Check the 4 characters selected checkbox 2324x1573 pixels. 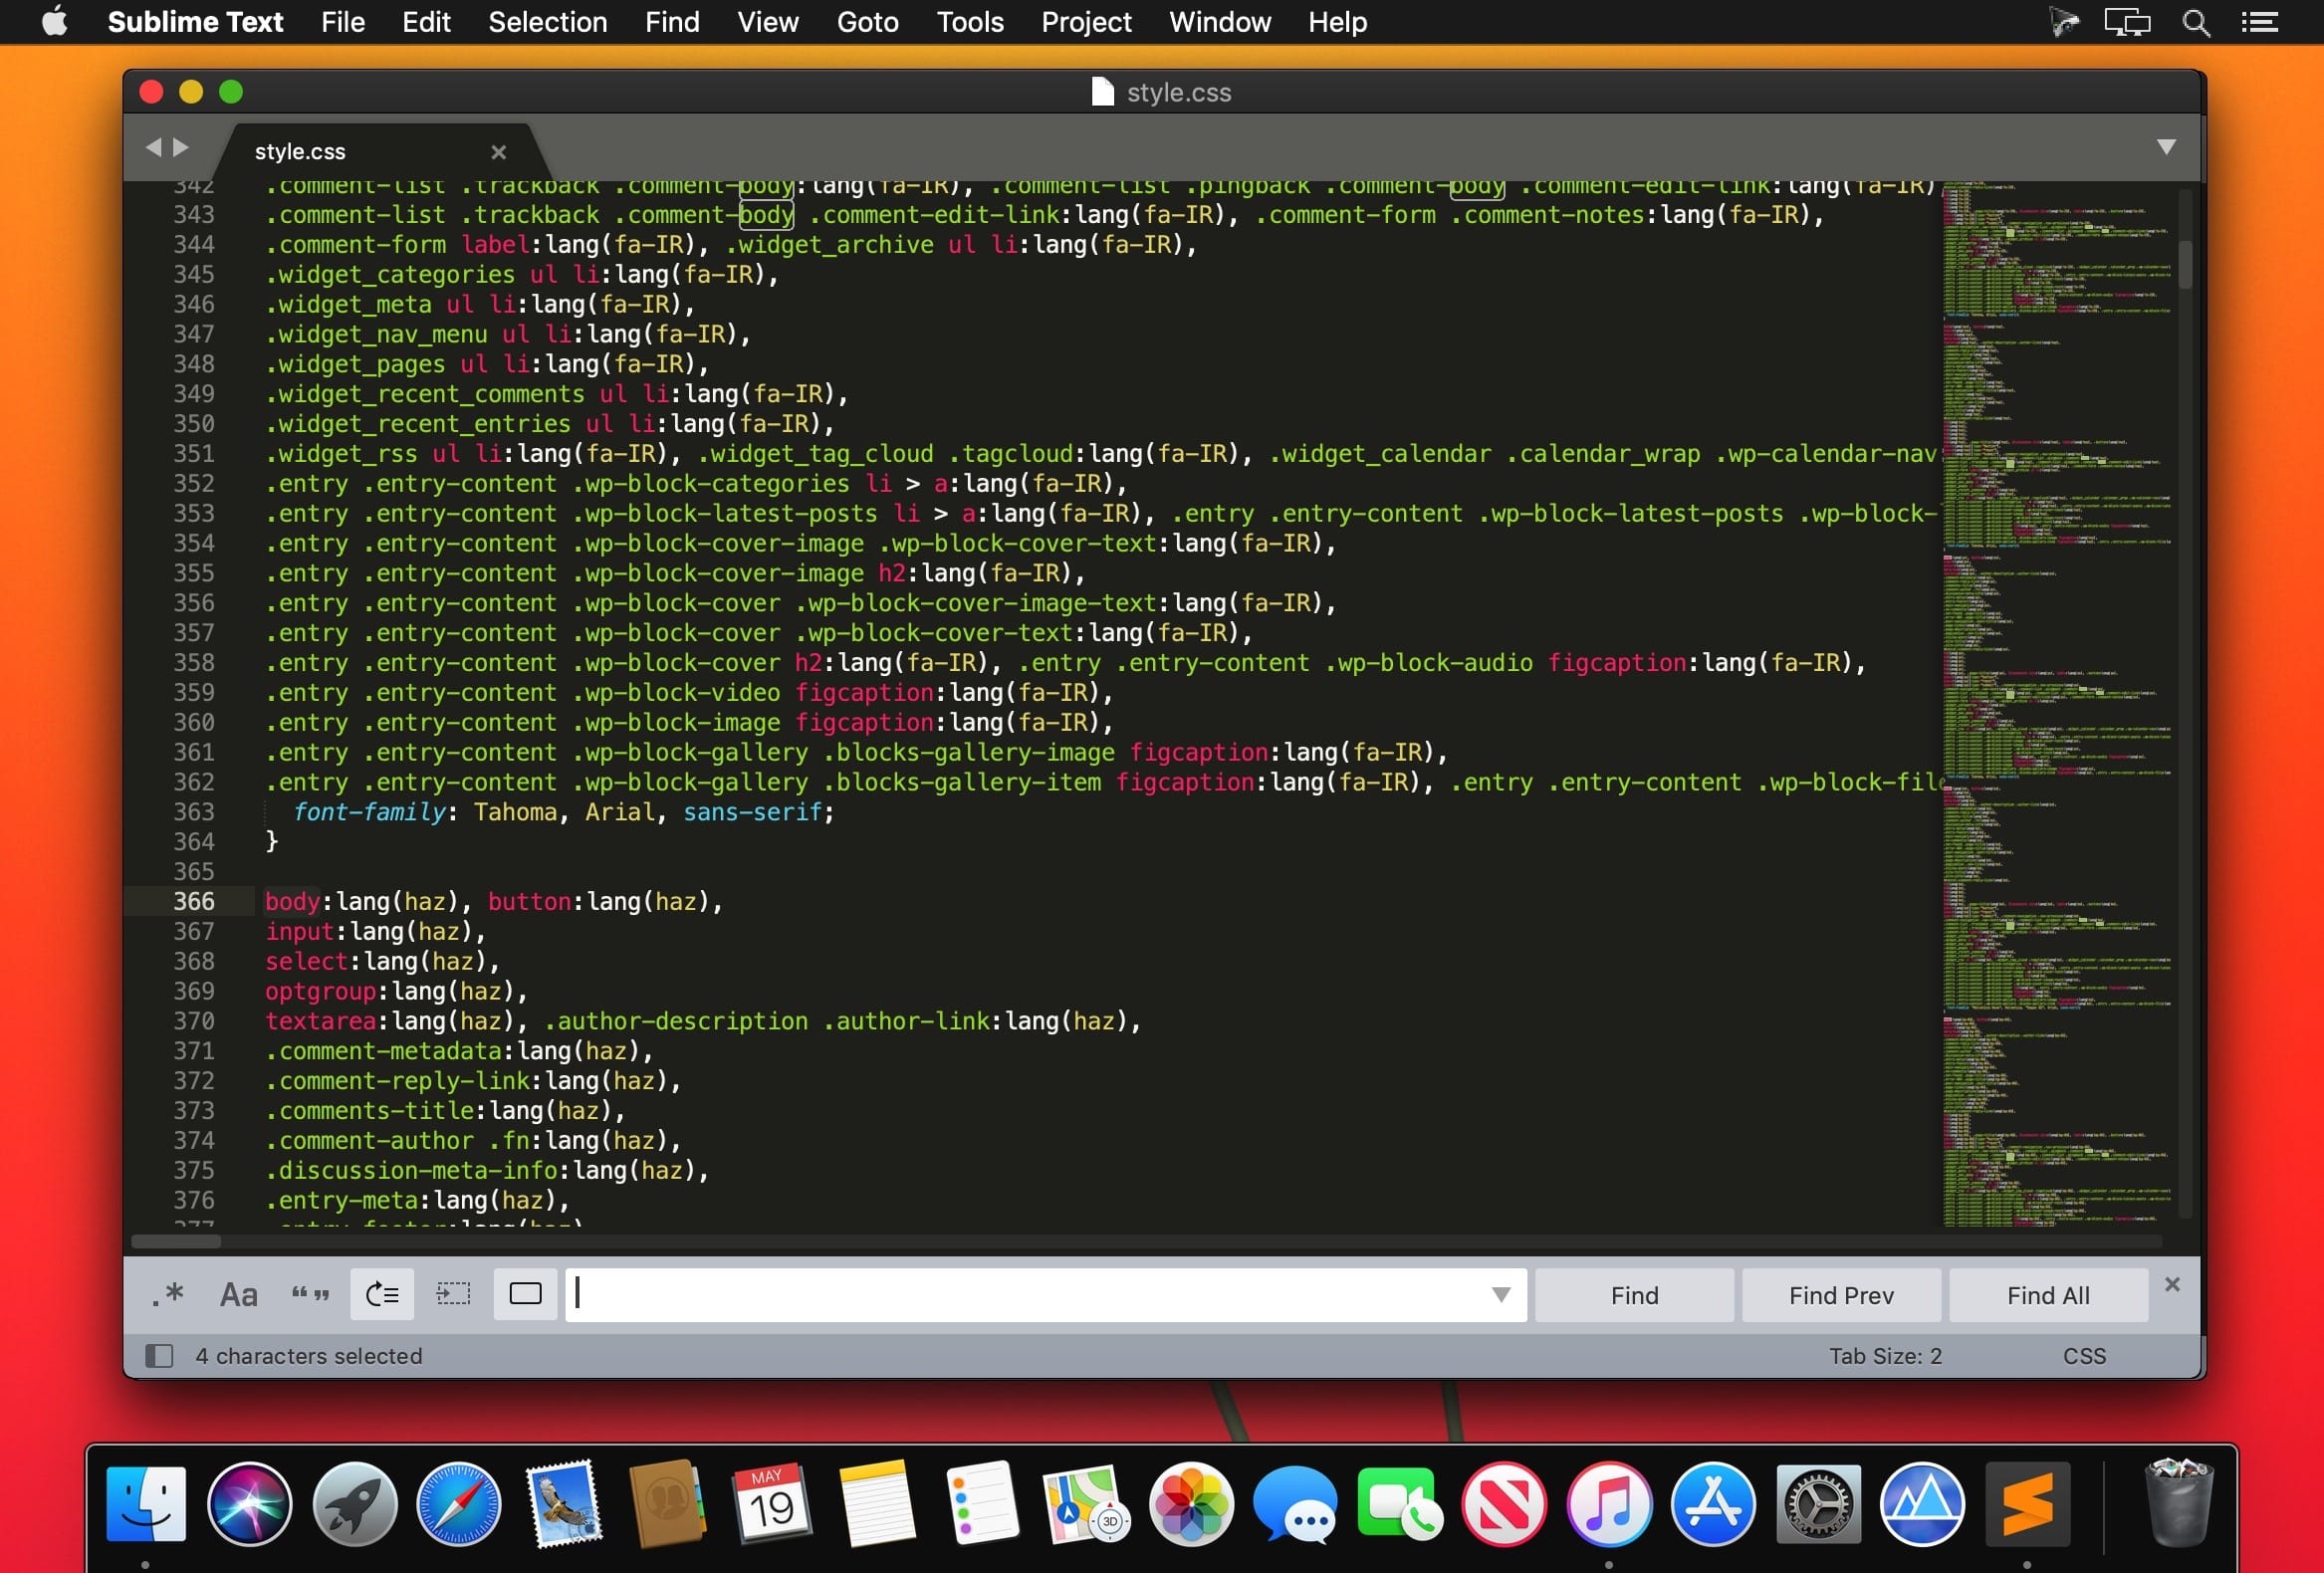pos(159,1354)
